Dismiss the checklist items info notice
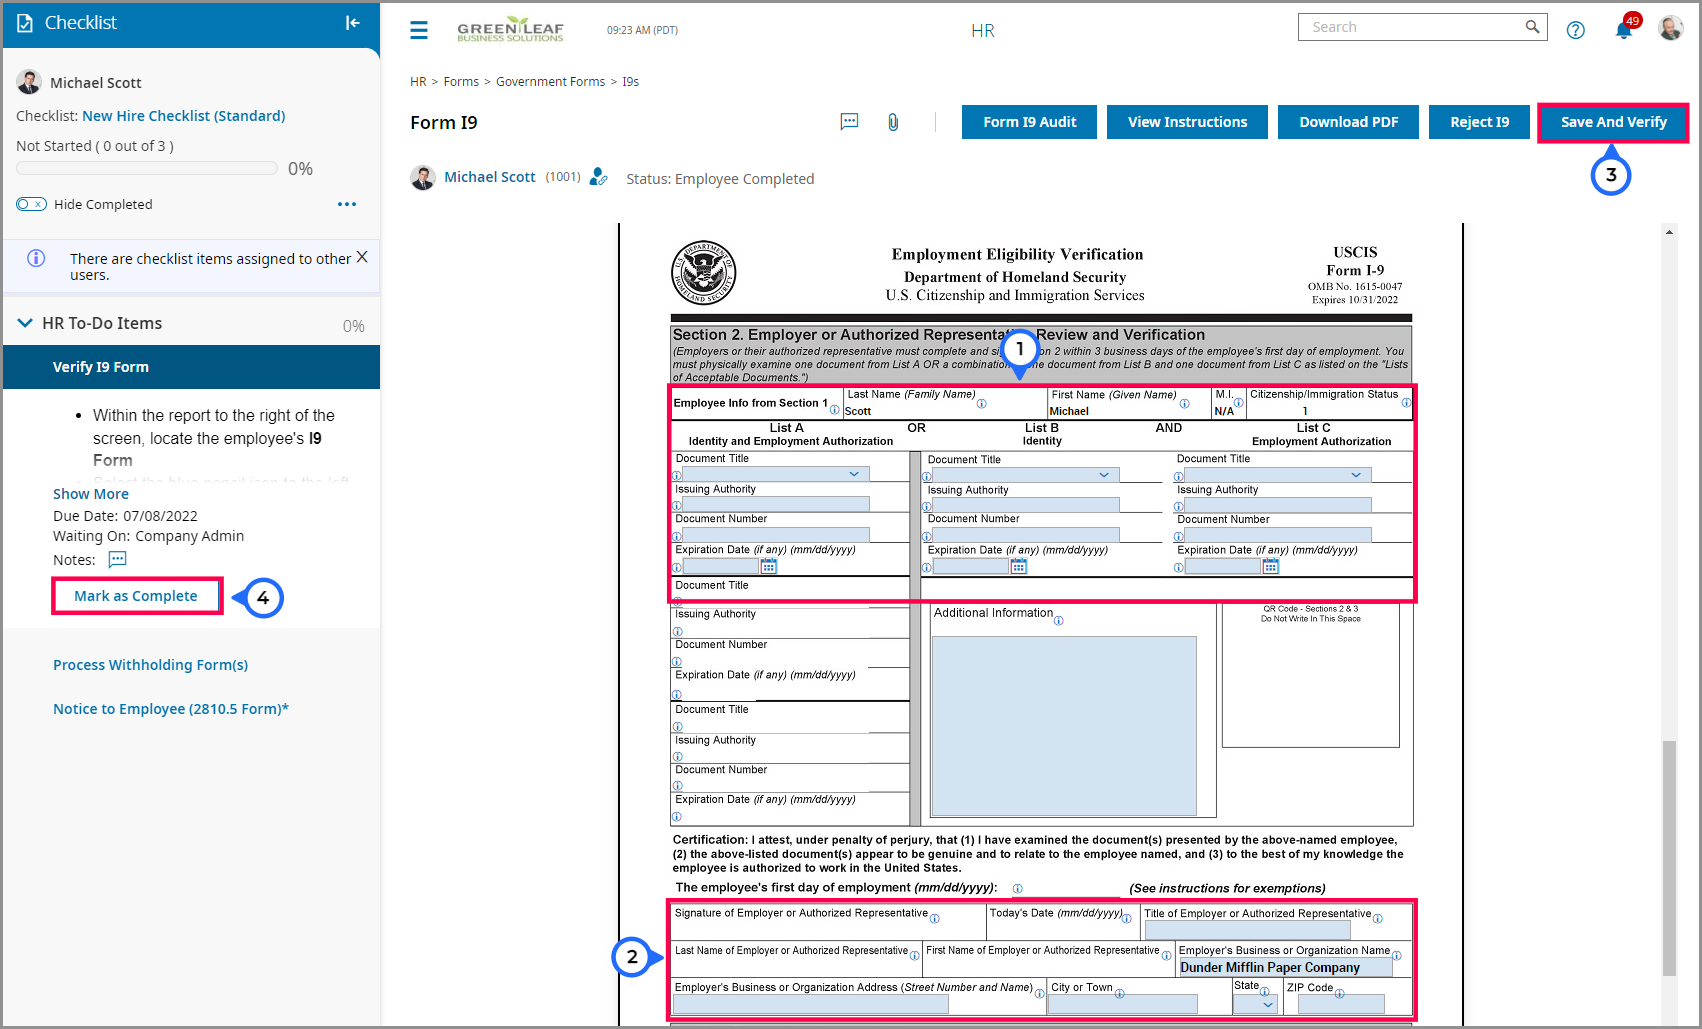The image size is (1702, 1029). (362, 257)
